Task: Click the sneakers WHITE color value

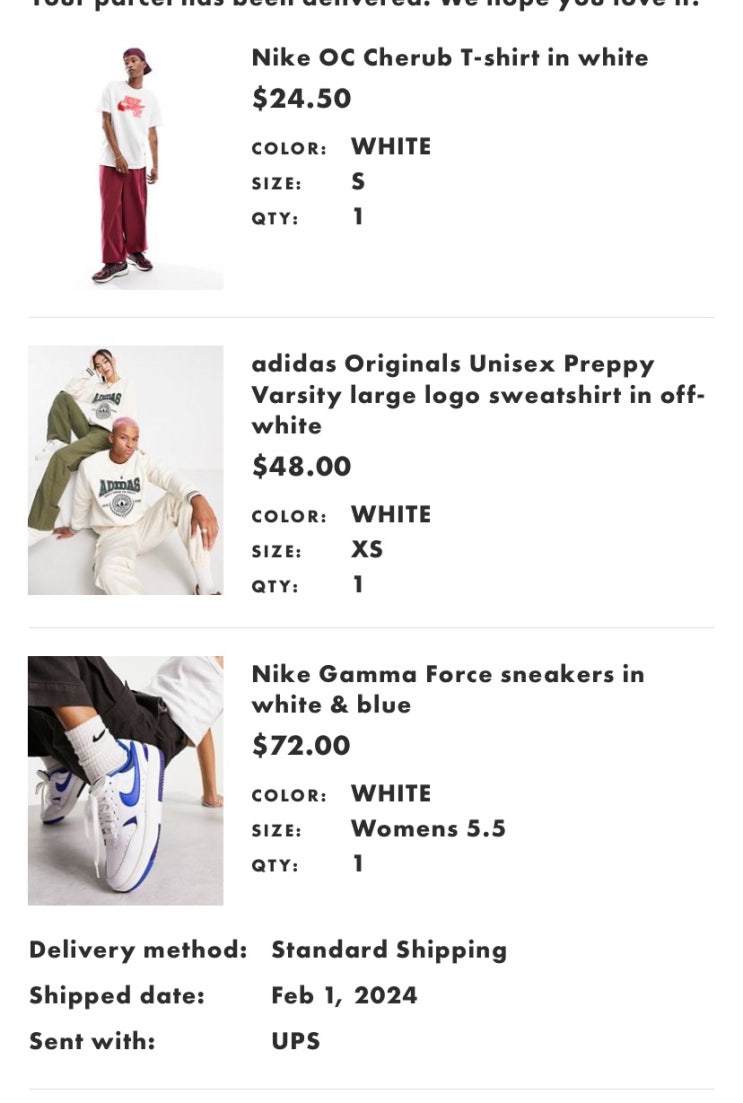Action: pos(391,793)
